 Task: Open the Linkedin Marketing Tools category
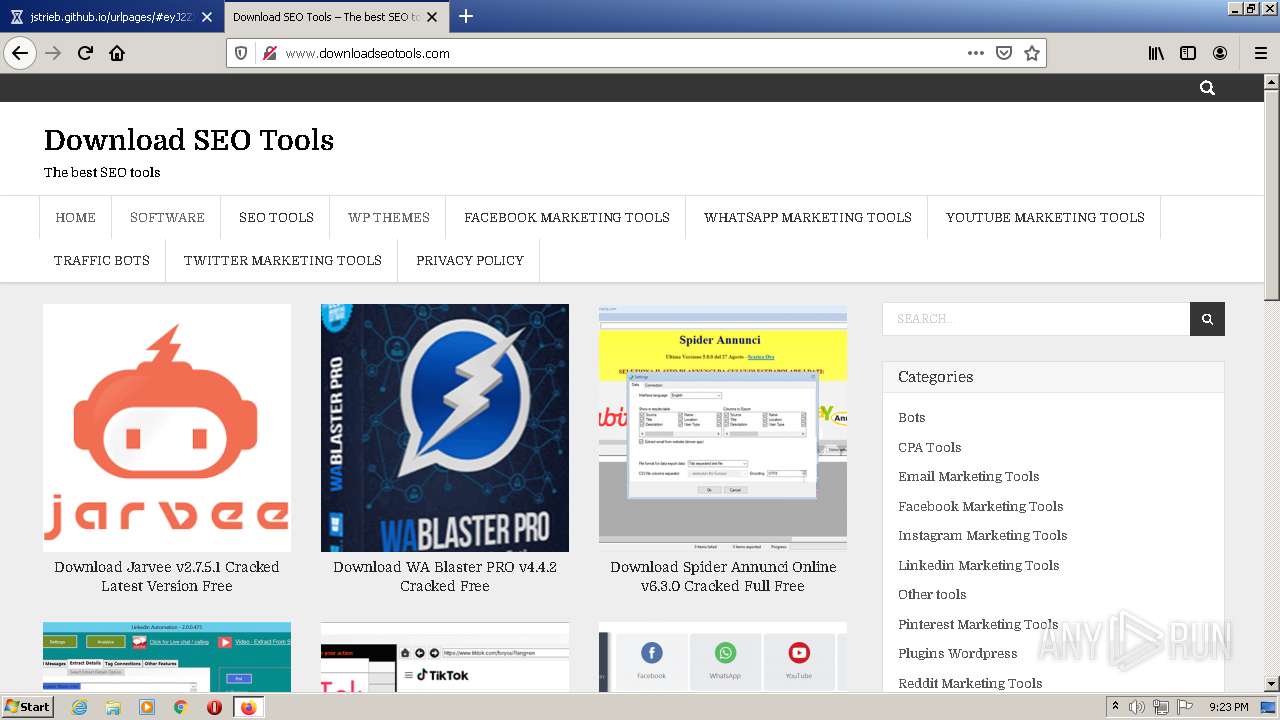(x=979, y=565)
